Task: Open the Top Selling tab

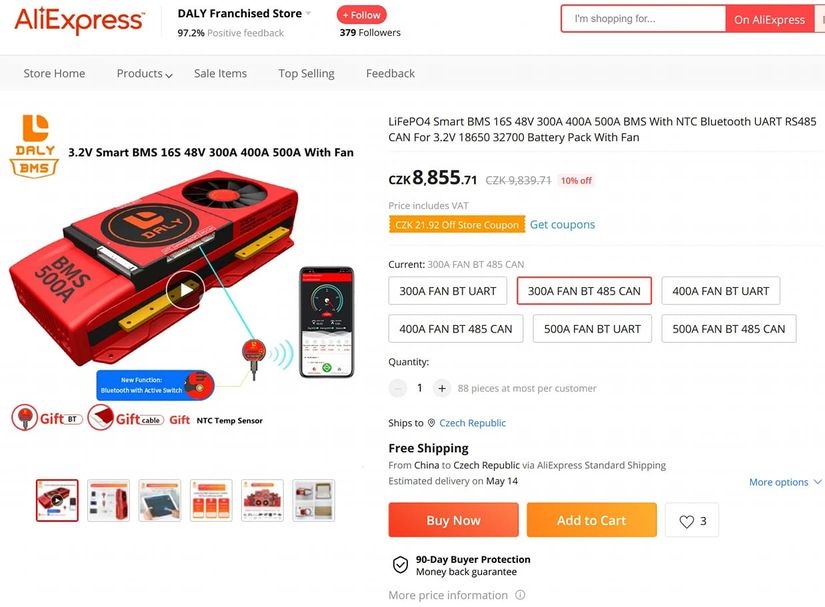Action: coord(306,74)
